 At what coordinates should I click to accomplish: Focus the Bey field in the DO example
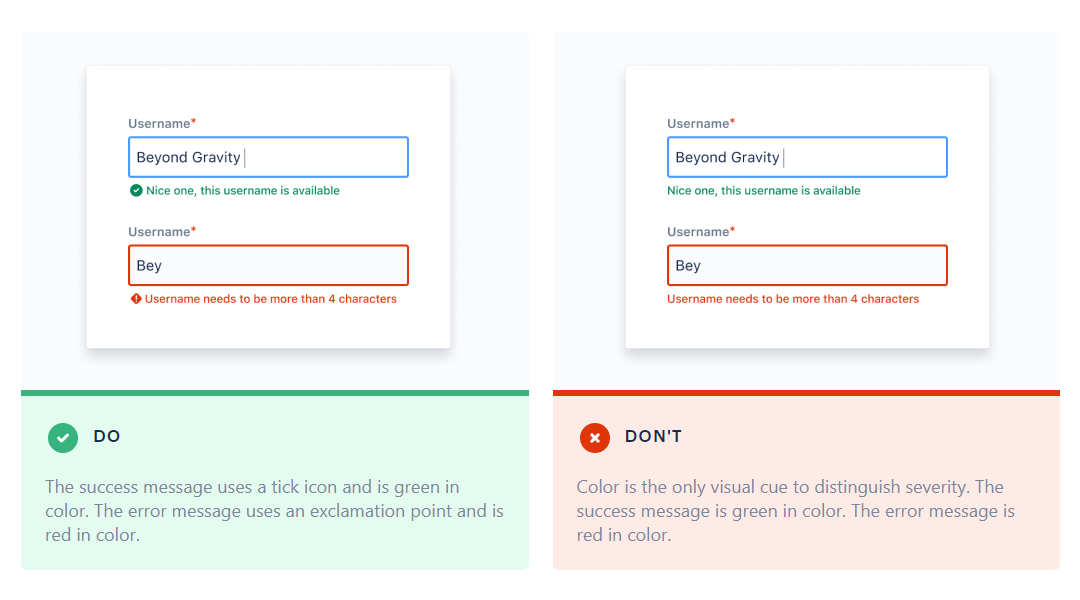point(268,265)
